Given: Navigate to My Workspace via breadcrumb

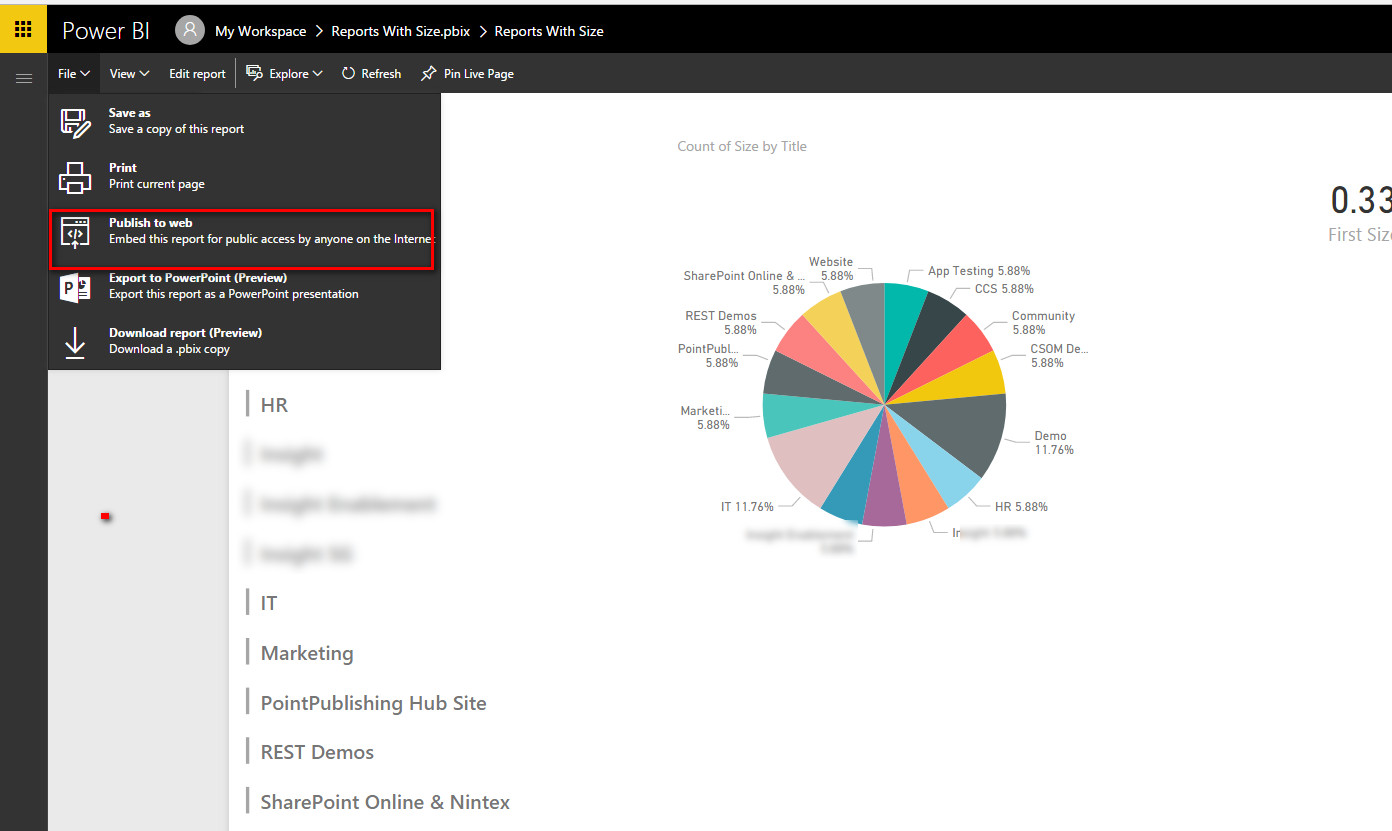Looking at the screenshot, I should tap(259, 30).
